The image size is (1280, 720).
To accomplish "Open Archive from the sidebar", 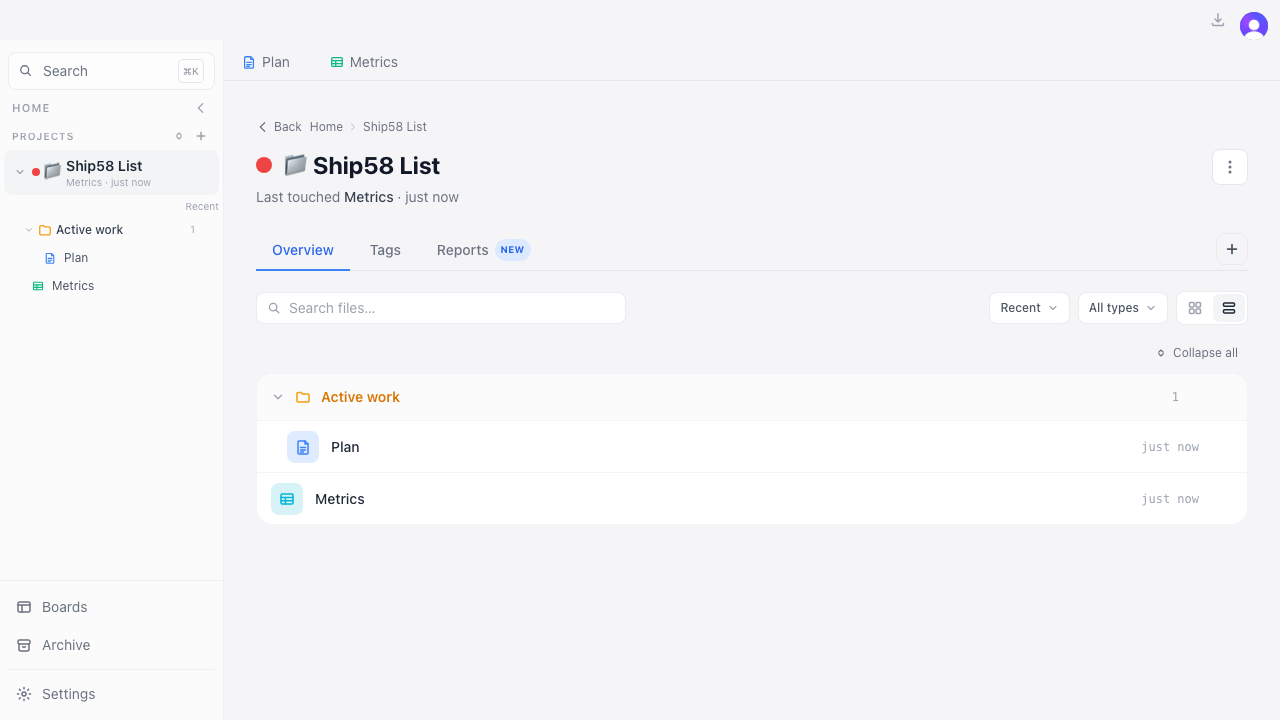I will (111, 645).
